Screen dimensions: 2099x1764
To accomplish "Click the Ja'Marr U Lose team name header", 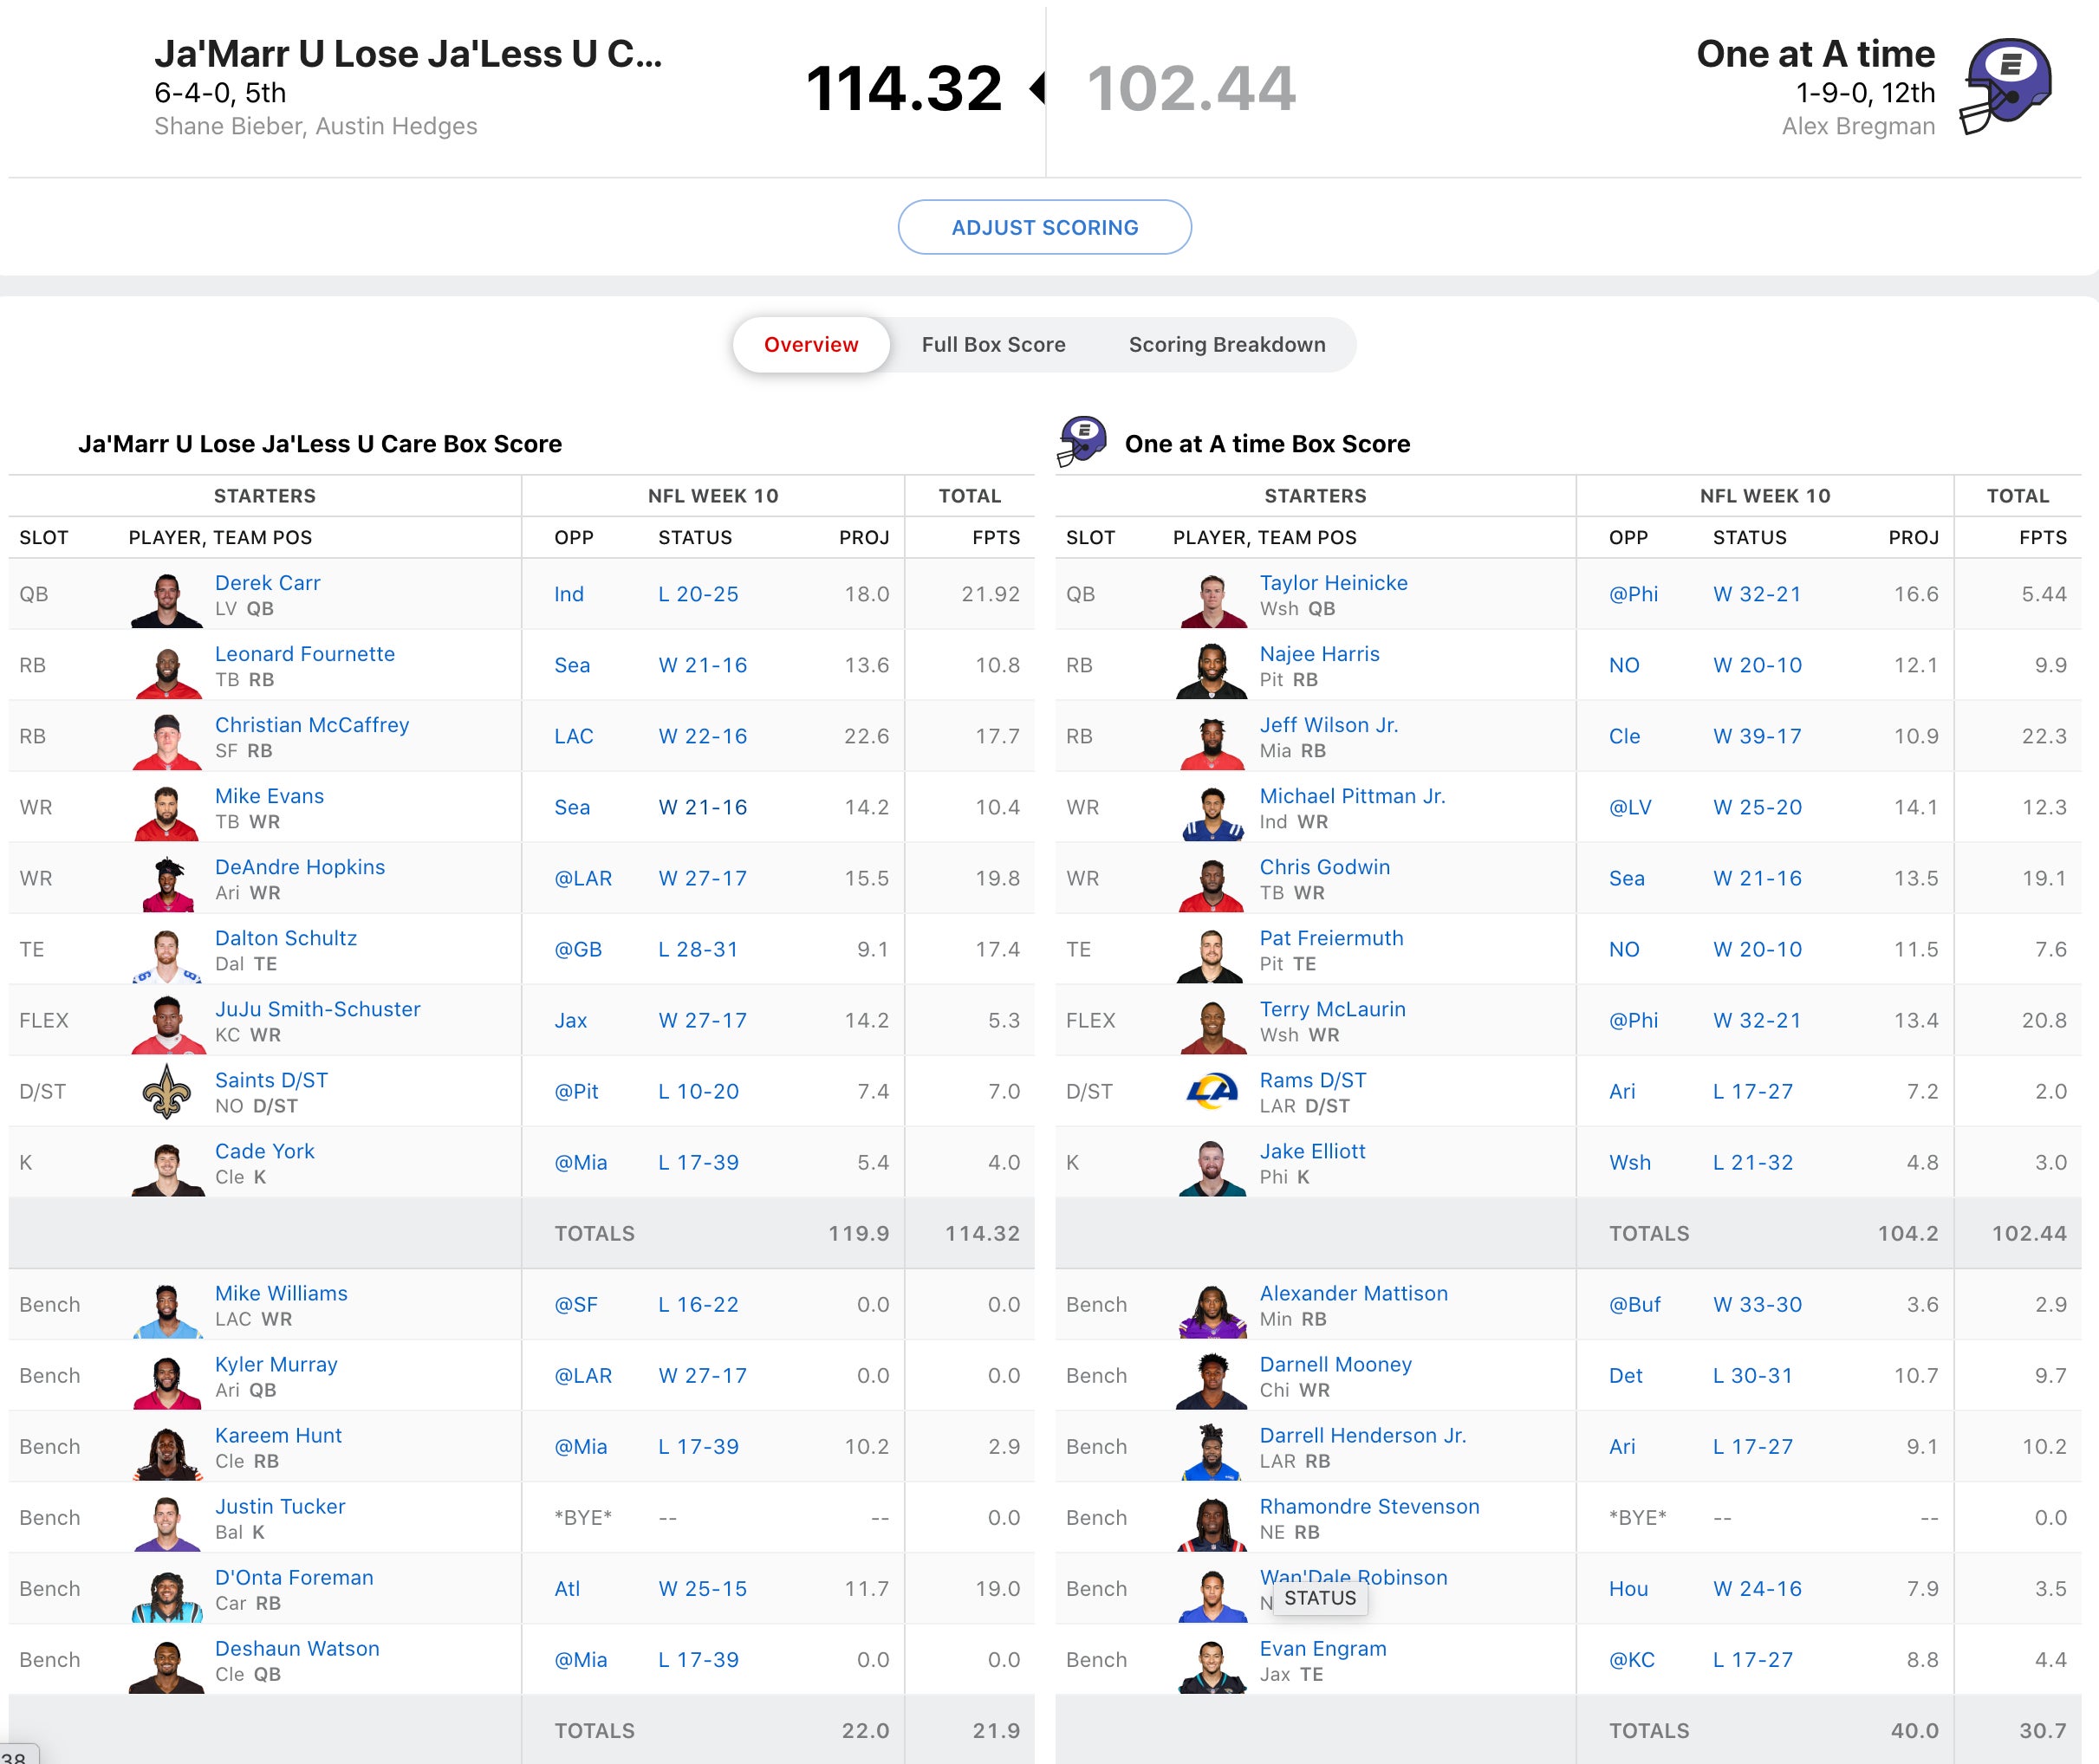I will tap(408, 54).
